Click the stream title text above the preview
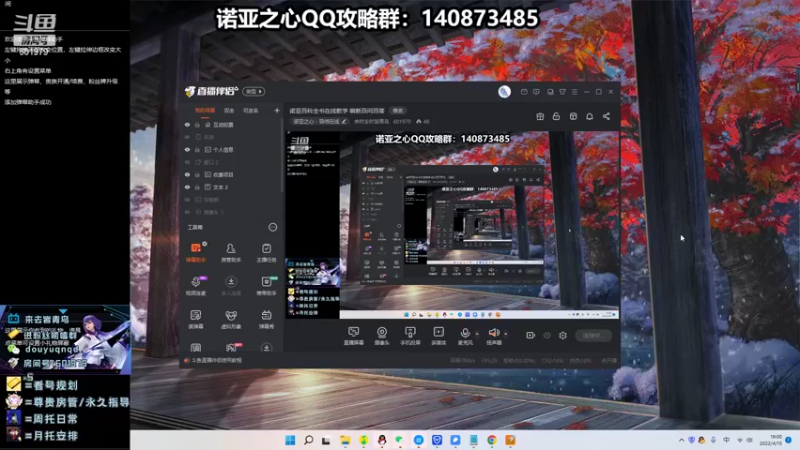Viewport: 800px width, 450px height. (x=337, y=110)
